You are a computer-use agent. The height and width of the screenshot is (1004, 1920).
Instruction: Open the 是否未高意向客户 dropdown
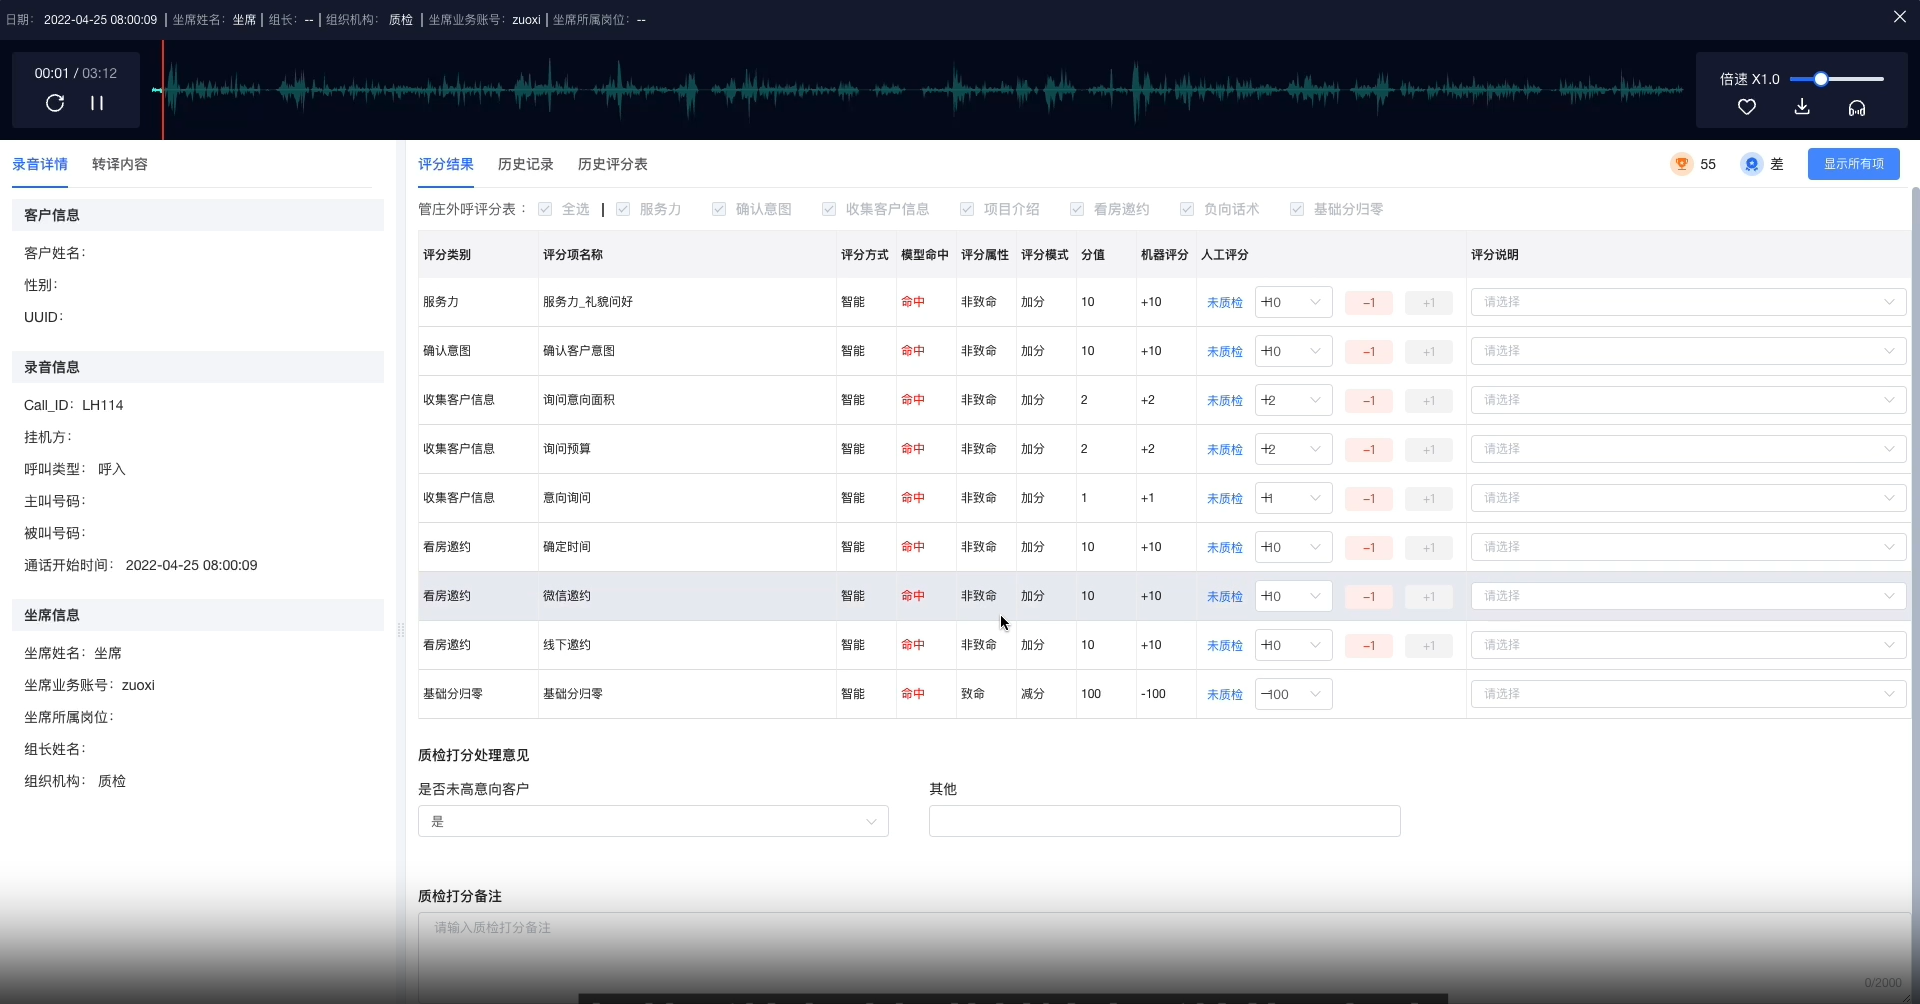[x=653, y=821]
